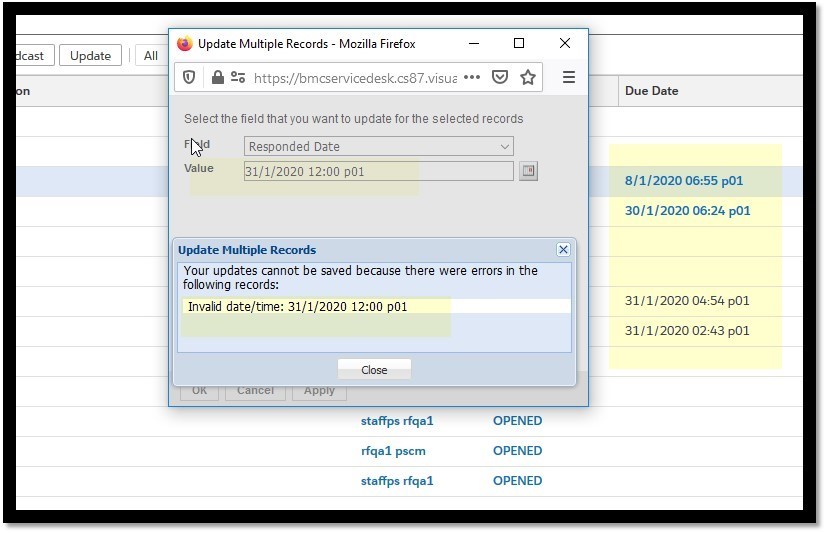Bookmark this page with star icon
Viewport: 826px width, 533px height.
(528, 77)
